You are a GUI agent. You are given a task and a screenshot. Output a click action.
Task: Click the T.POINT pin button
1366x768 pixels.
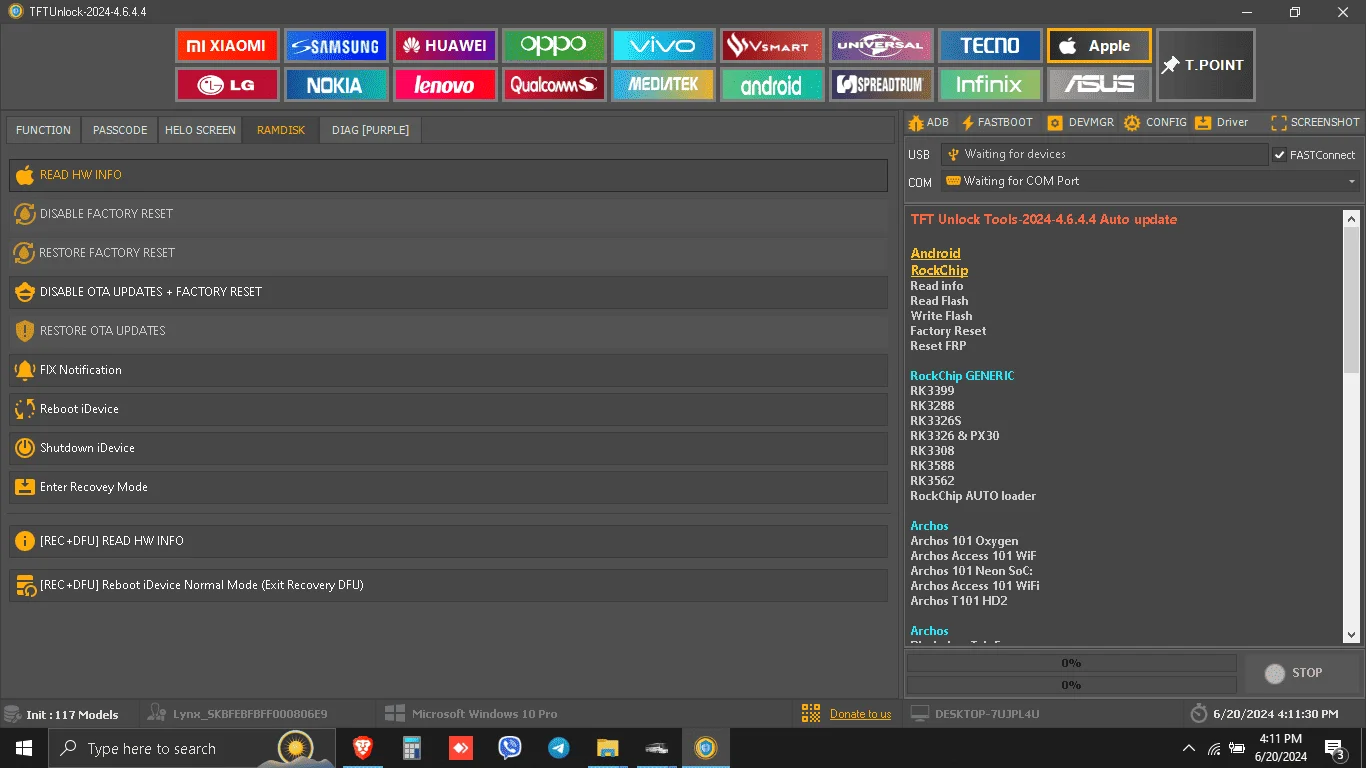pos(1205,65)
